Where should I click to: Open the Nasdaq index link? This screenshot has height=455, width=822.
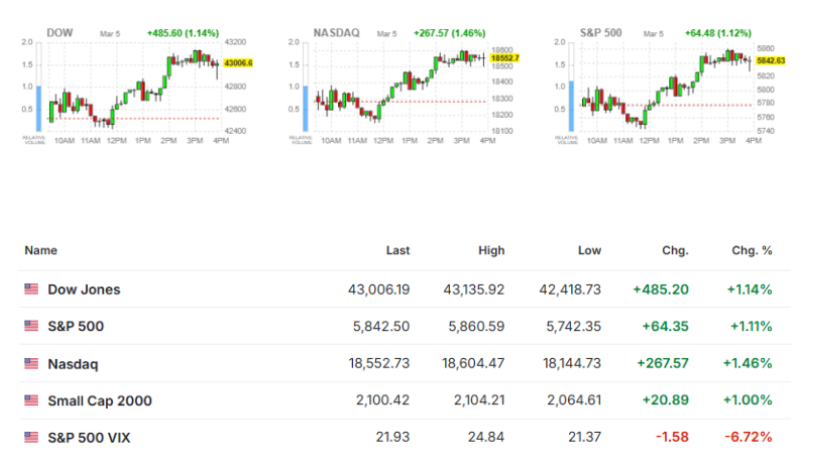[73, 364]
